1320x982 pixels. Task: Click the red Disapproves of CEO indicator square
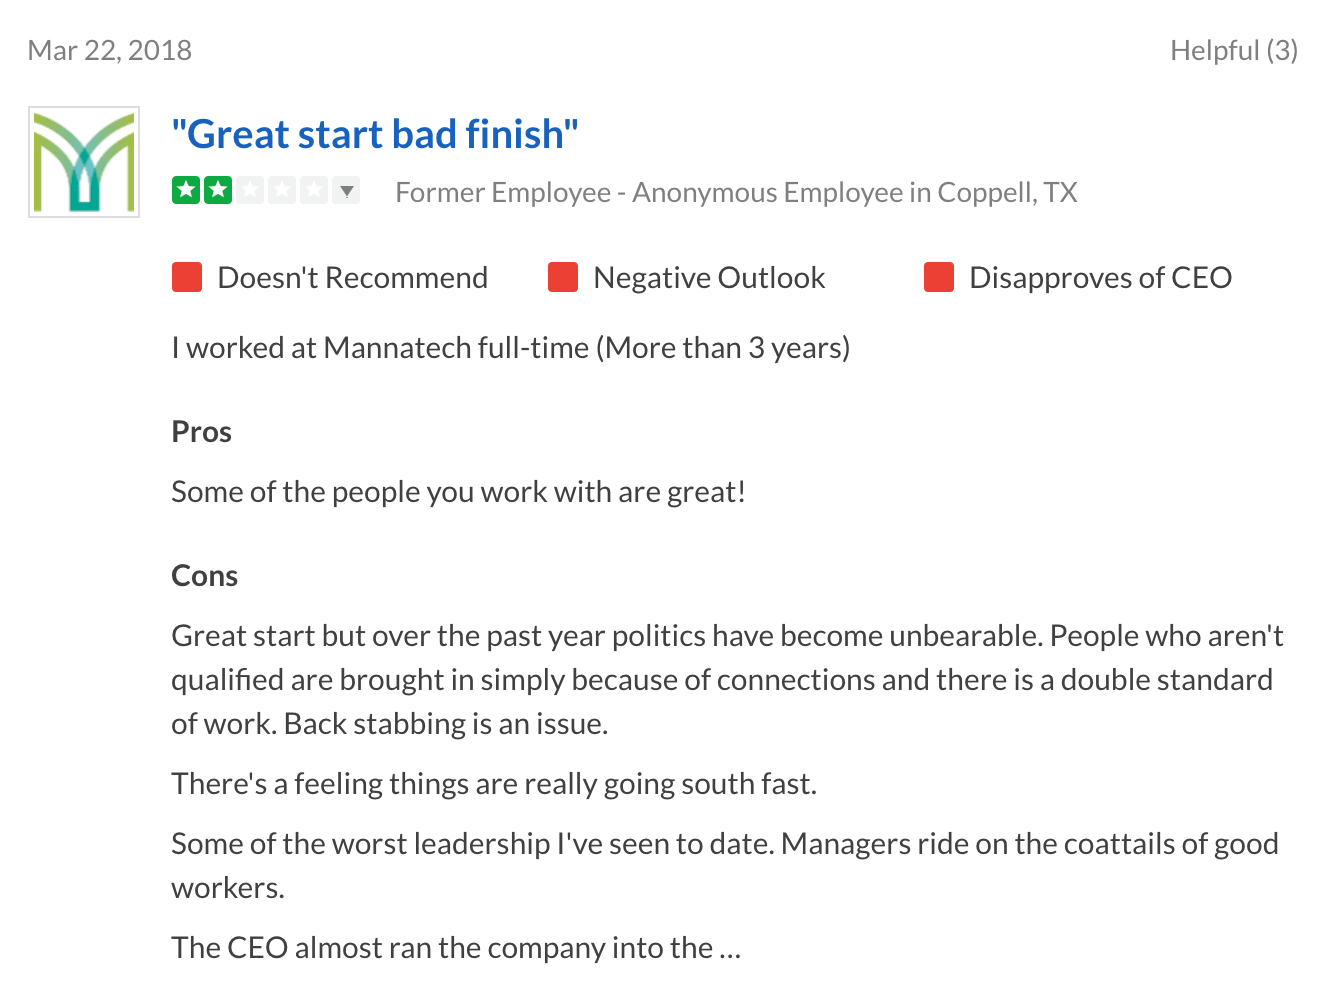tap(939, 277)
